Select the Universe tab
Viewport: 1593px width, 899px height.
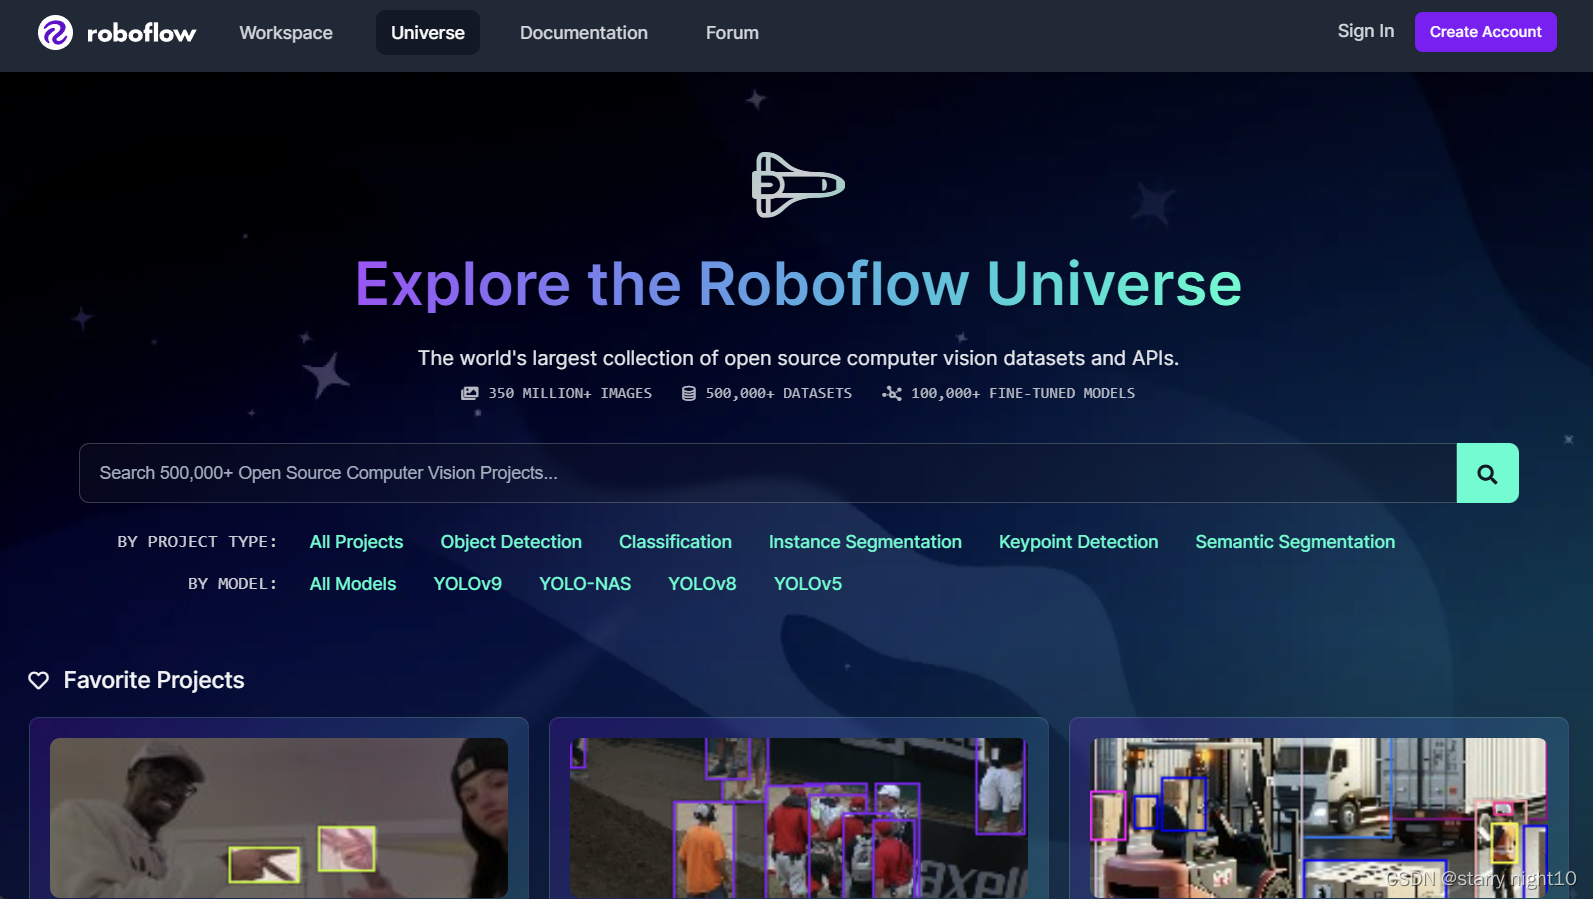[x=428, y=33]
